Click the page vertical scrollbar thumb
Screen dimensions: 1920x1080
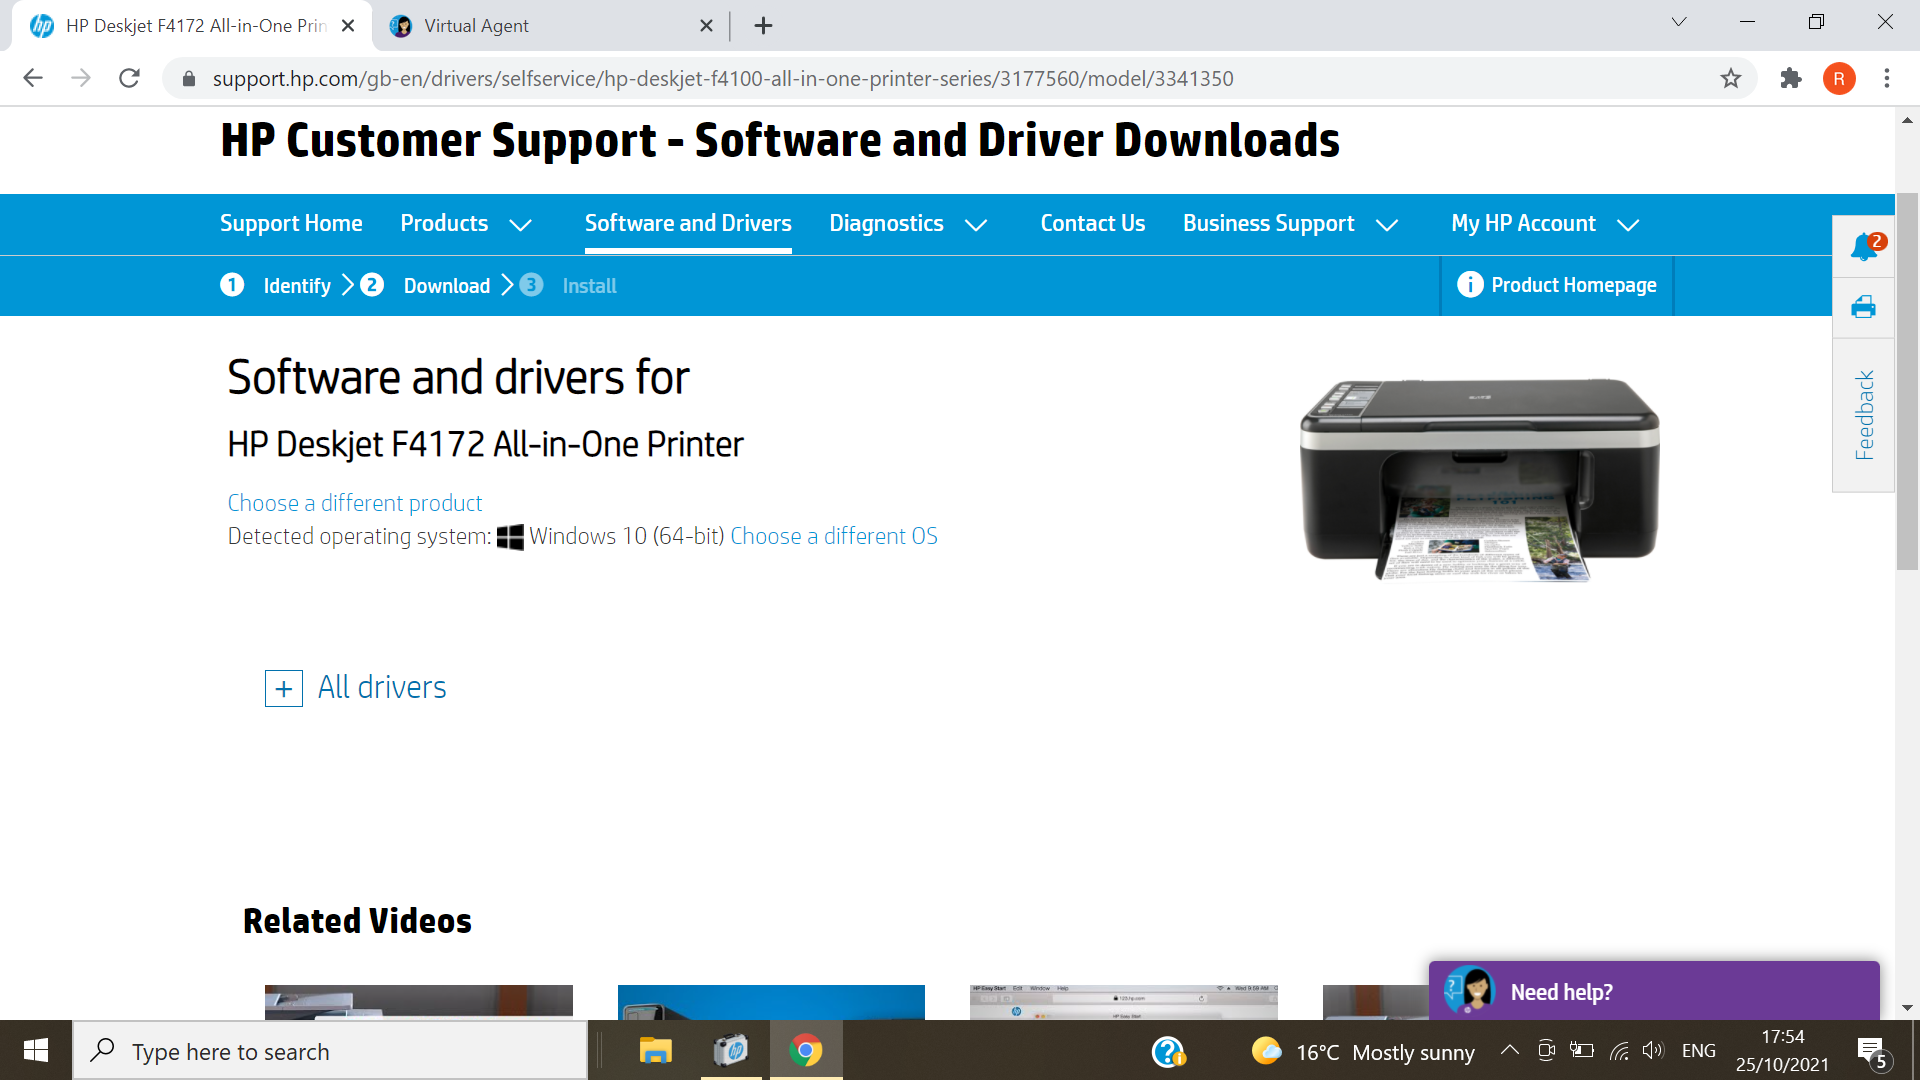click(1907, 380)
